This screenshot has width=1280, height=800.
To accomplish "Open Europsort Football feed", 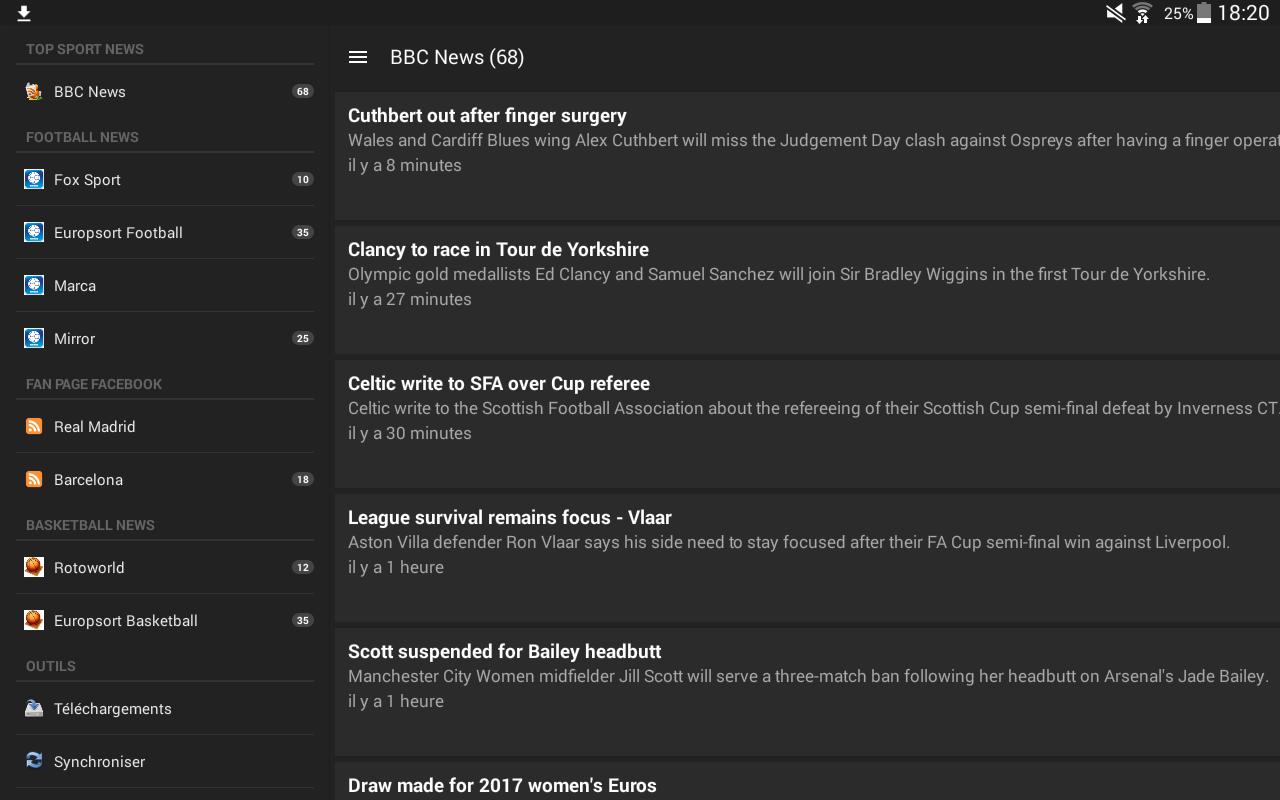I will pos(118,233).
